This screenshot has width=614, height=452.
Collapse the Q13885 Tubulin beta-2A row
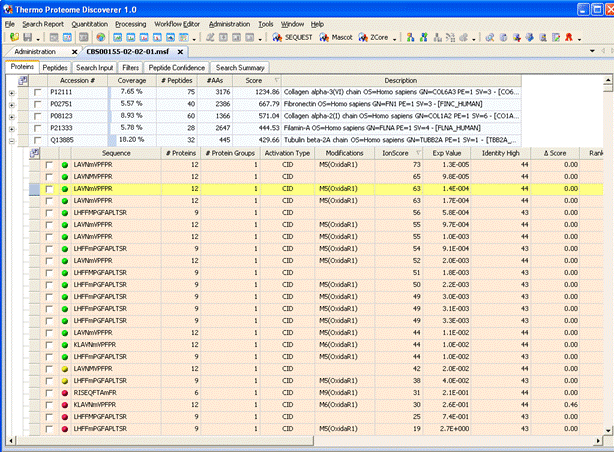click(x=12, y=141)
